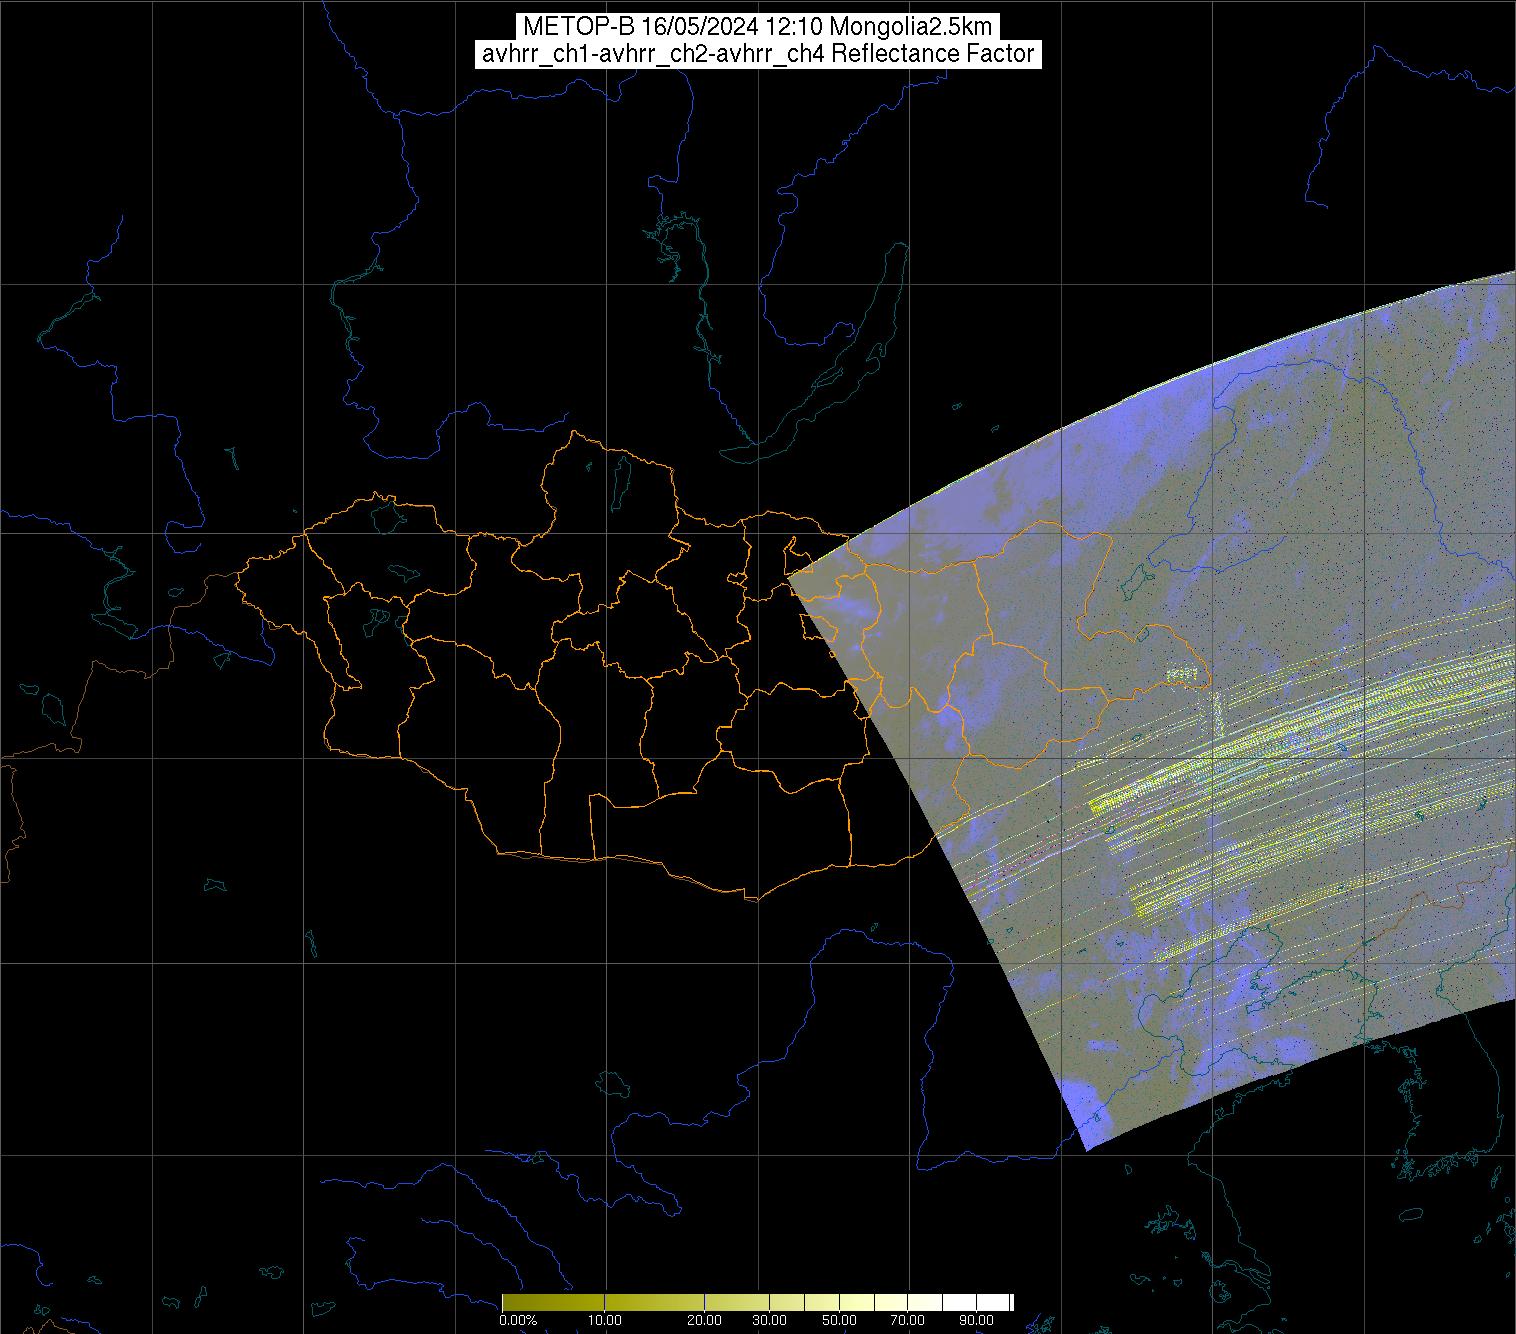Screen dimensions: 1516x1334
Task: Click the "50.00" color bar label
Action: pos(839,1319)
